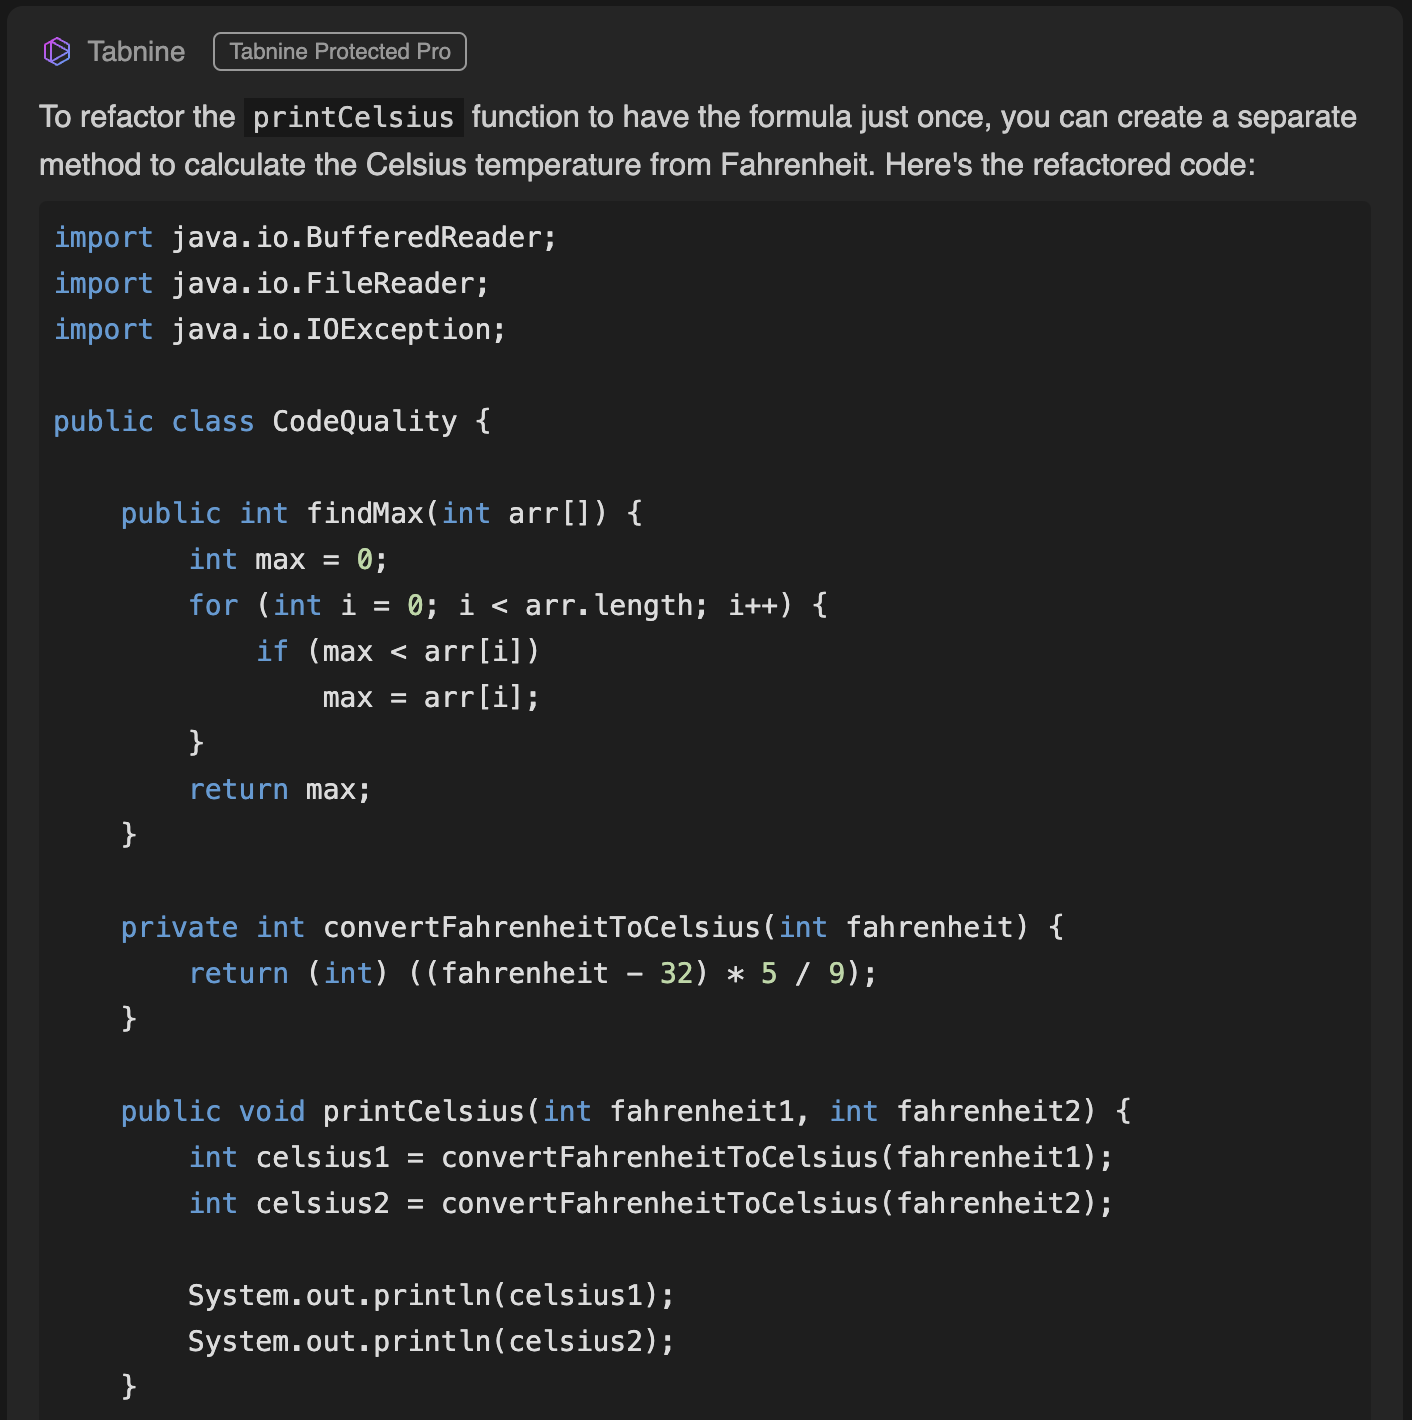This screenshot has height=1420, width=1412.
Task: Click the Tabnine name label
Action: click(136, 51)
